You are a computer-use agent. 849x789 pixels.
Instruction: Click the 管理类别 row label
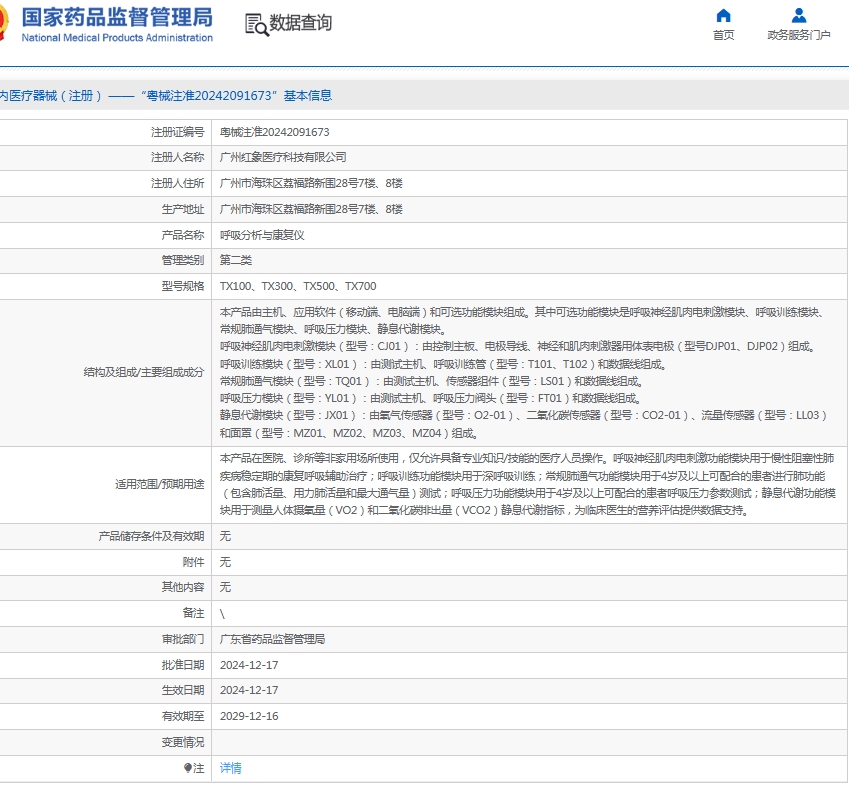[x=183, y=260]
